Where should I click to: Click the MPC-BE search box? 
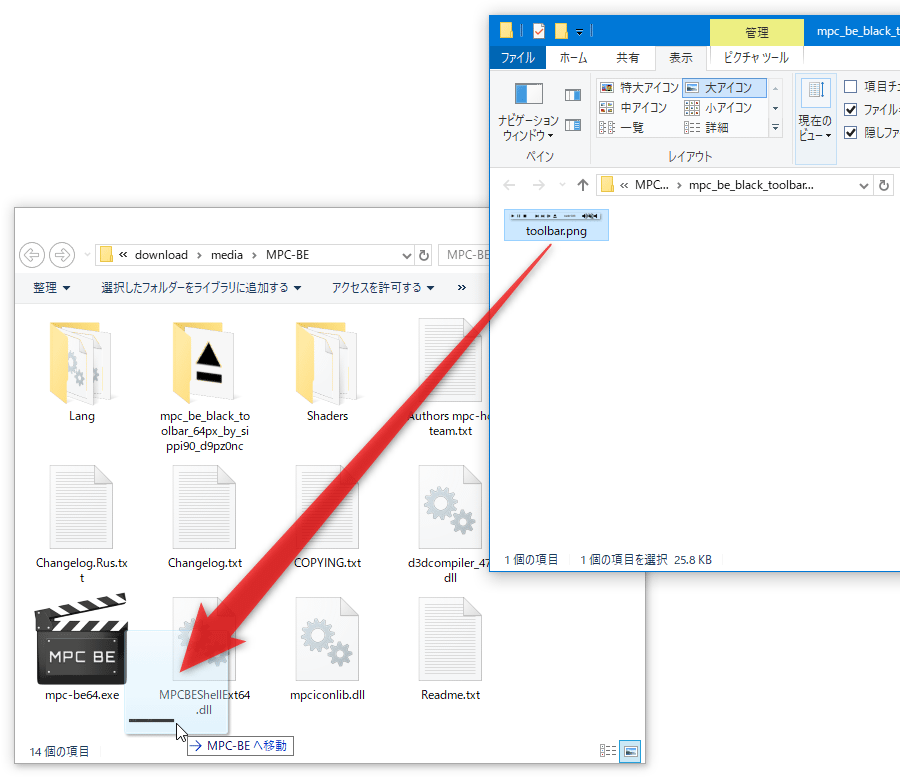click(x=464, y=255)
